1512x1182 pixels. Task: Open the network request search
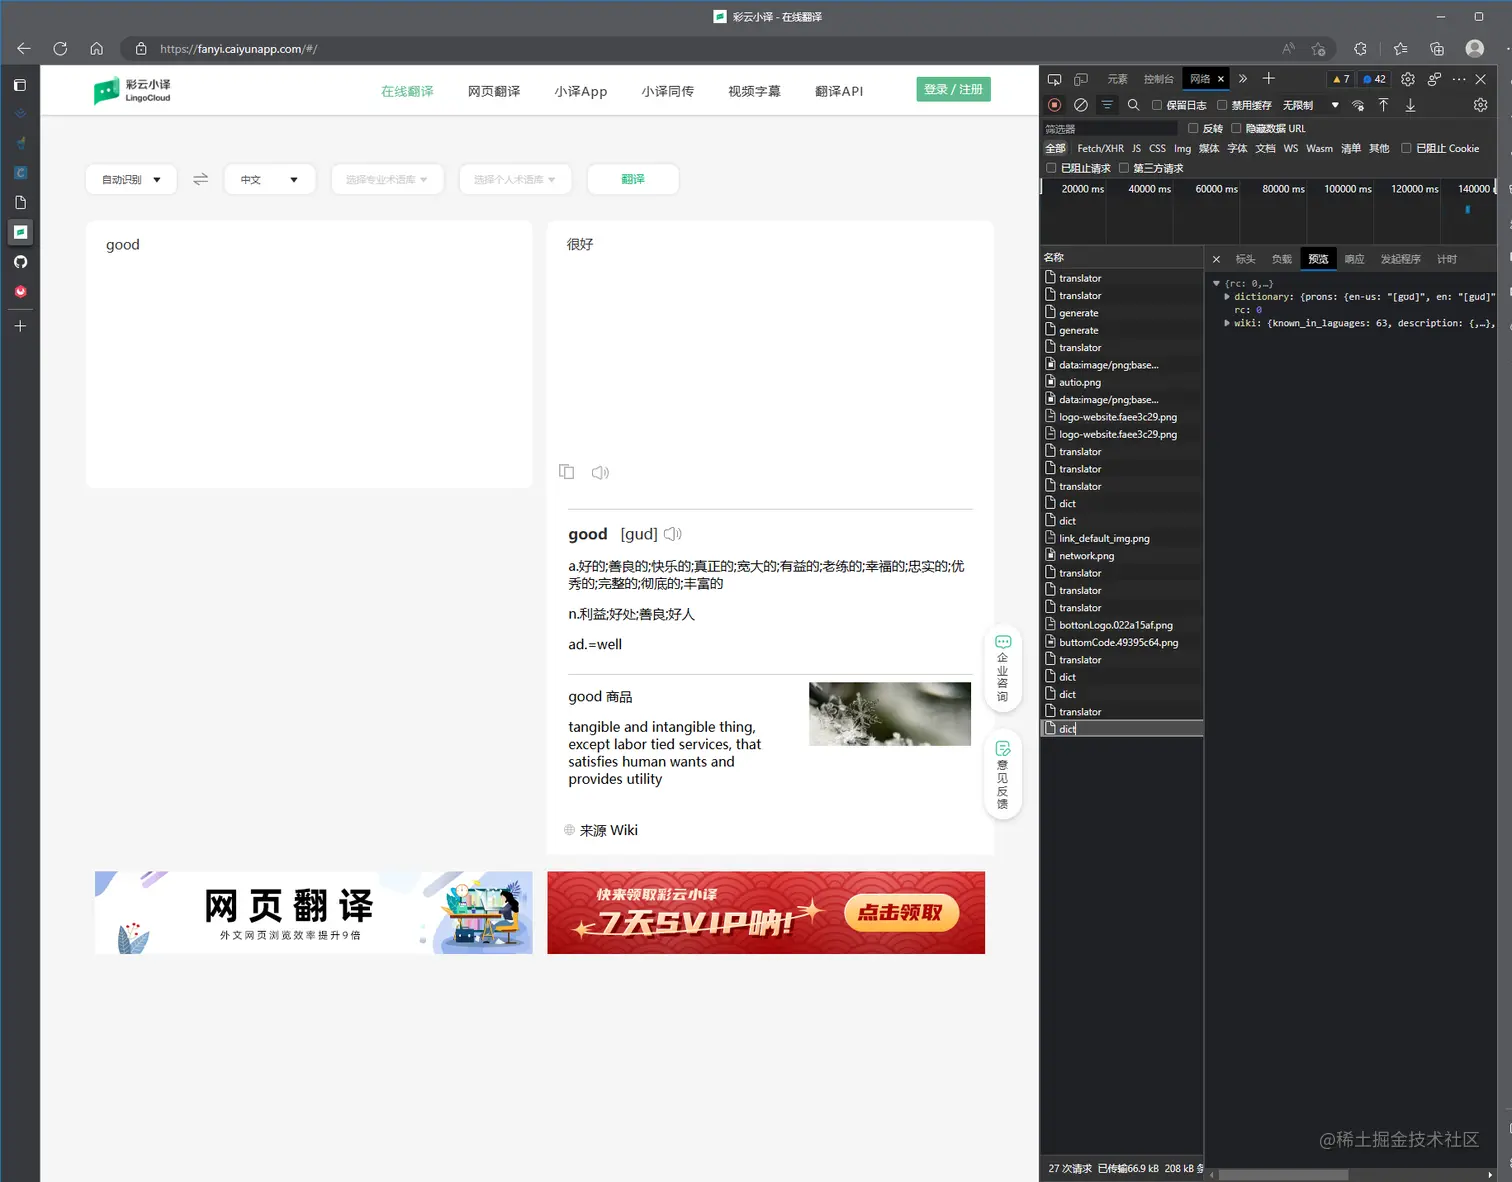[1133, 105]
